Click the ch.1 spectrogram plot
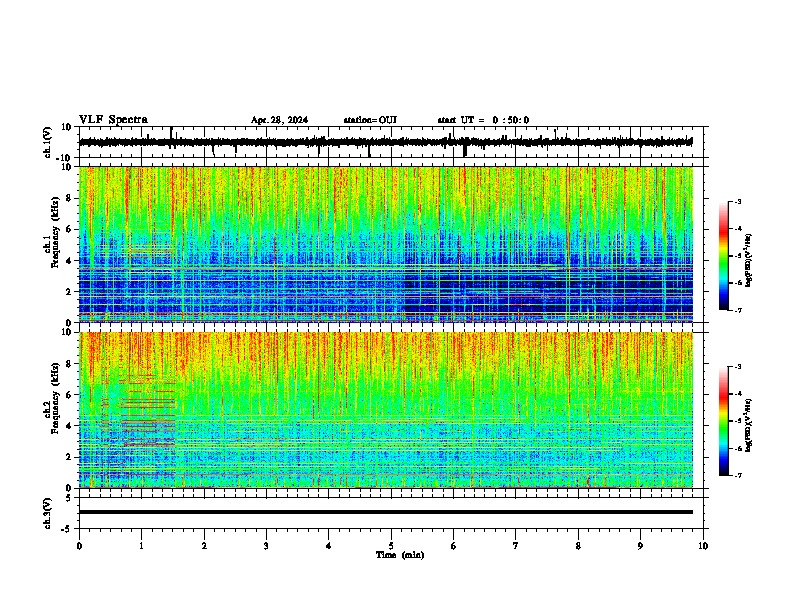Screen dimensions: 792x612 386,244
